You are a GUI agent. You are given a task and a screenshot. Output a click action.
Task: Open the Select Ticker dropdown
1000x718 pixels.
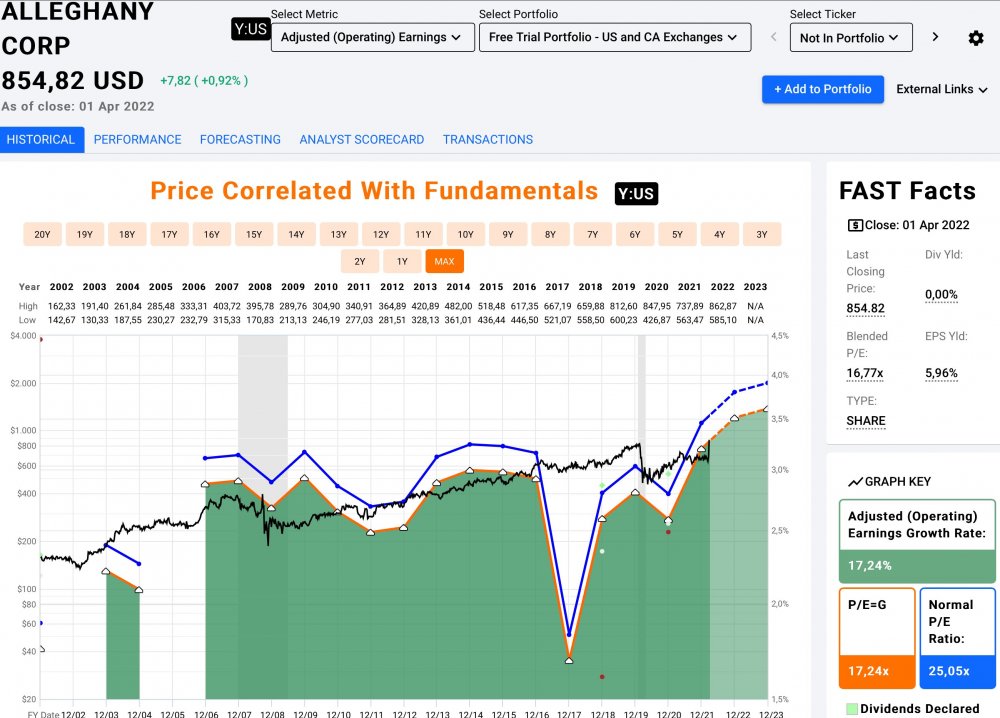850,38
